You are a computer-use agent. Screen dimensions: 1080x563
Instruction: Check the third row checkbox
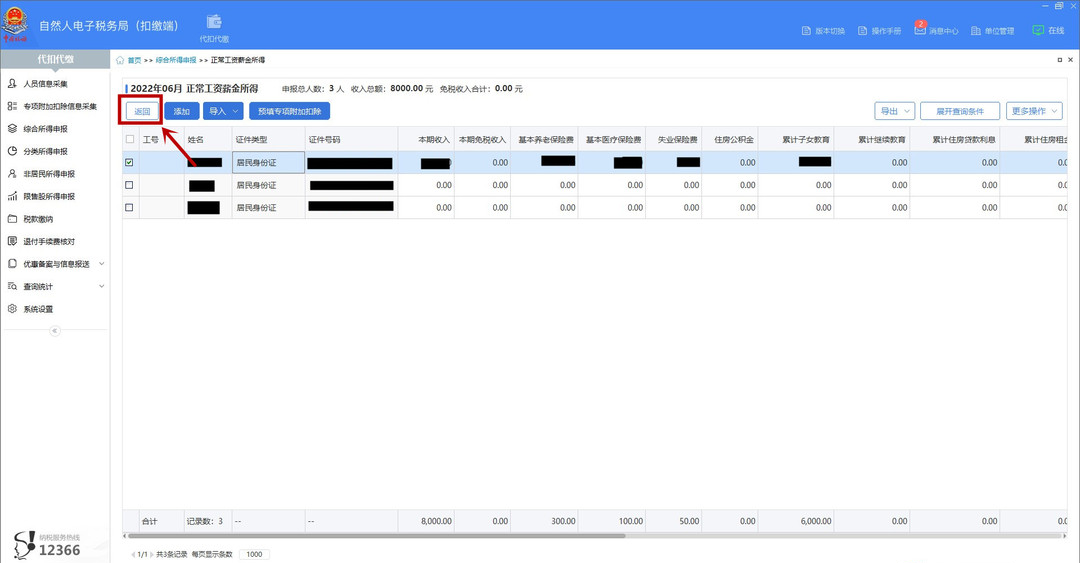coord(129,208)
